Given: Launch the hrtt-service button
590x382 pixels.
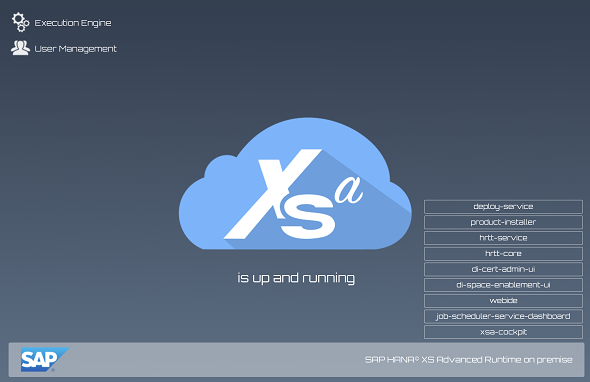Looking at the screenshot, I should point(503,238).
